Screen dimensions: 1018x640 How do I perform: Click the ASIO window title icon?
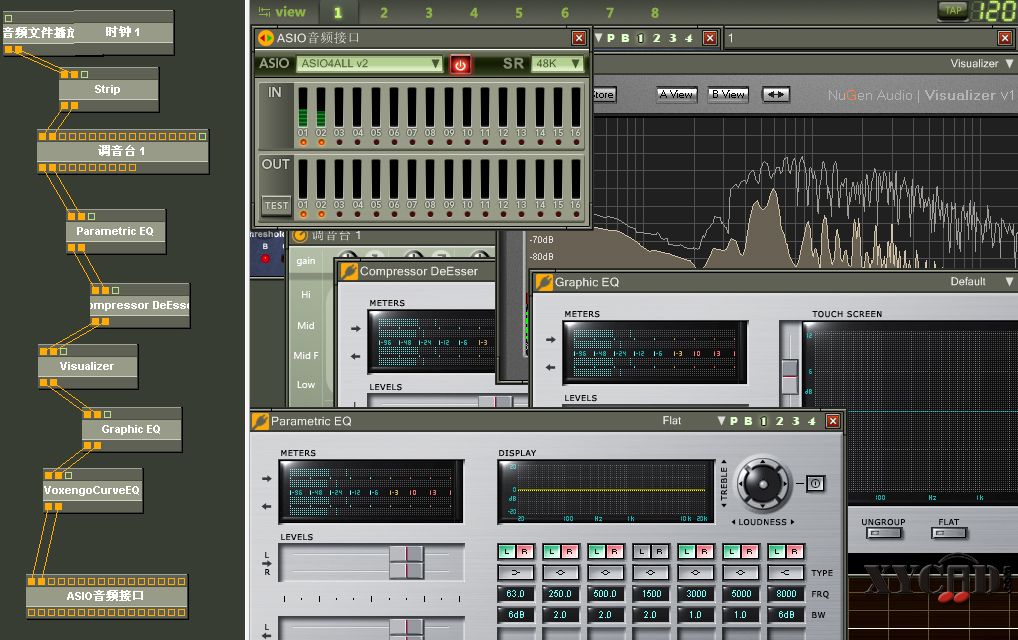[266, 38]
